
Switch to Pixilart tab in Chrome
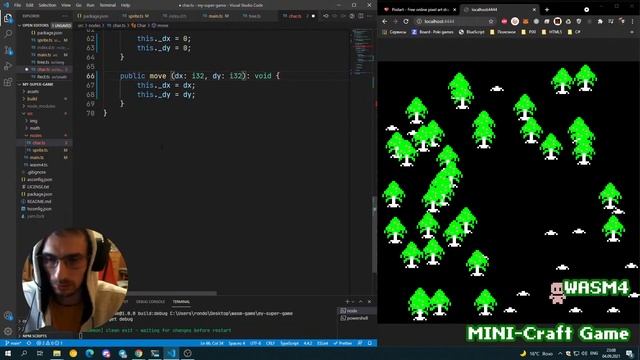pos(418,9)
